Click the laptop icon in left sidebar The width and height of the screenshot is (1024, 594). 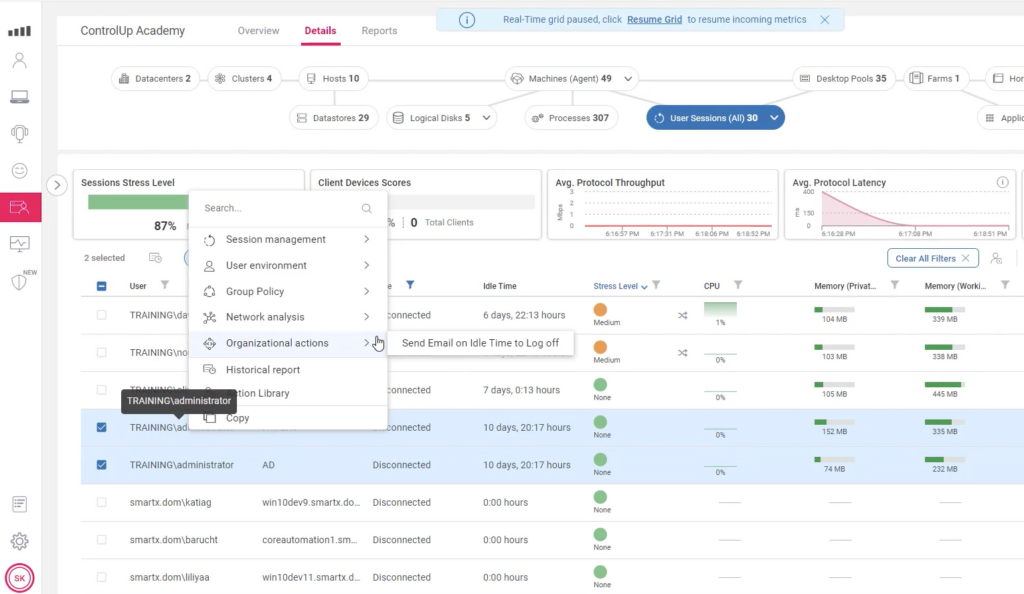(20, 97)
